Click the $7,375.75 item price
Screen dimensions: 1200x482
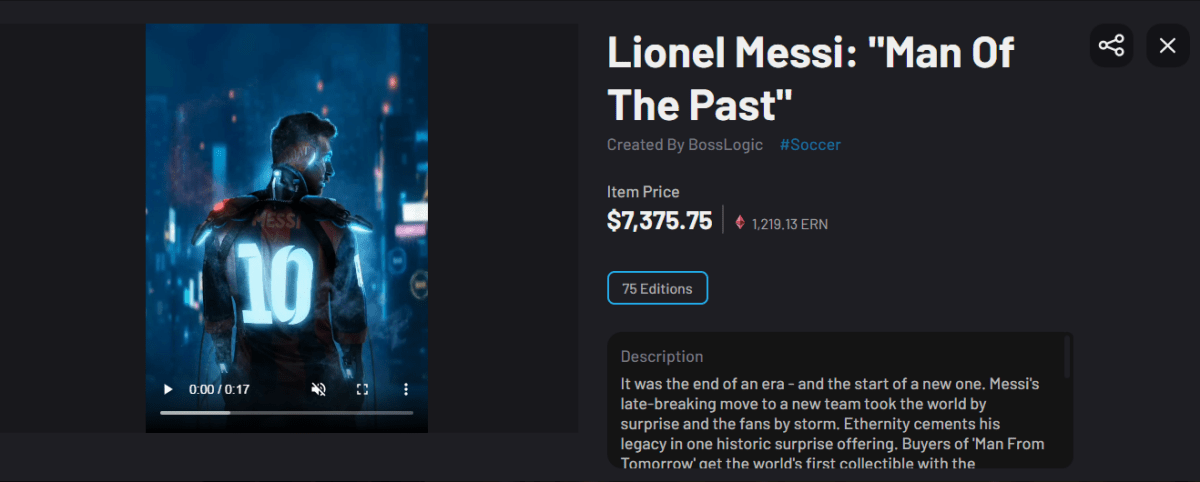click(x=659, y=221)
